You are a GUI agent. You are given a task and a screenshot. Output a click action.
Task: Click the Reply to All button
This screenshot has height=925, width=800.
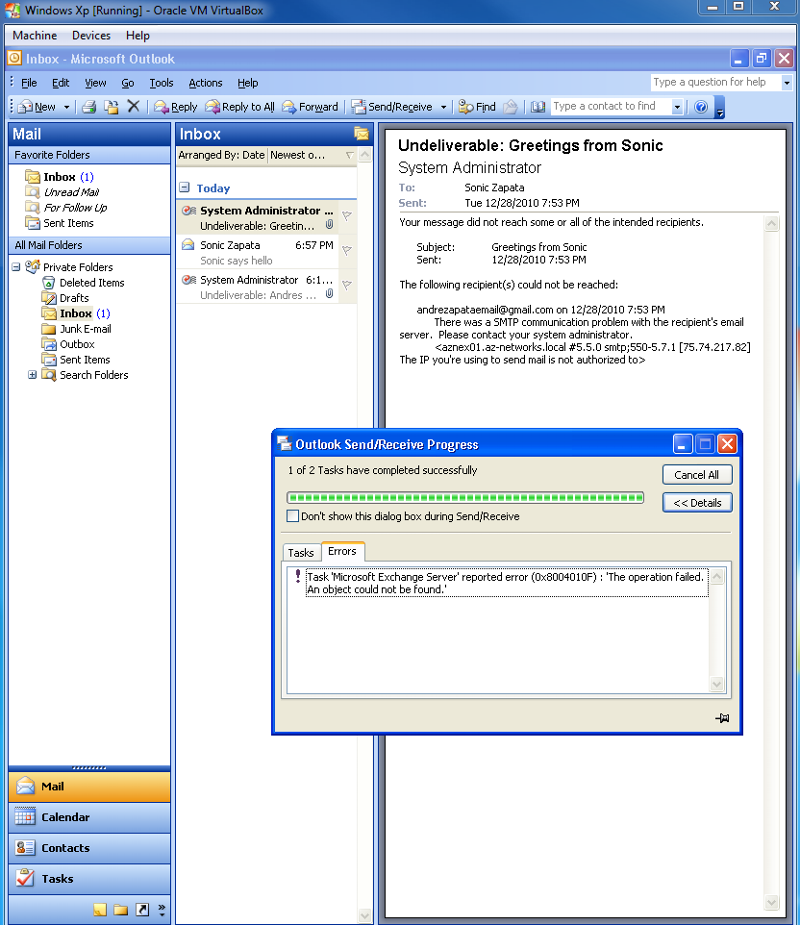[240, 107]
